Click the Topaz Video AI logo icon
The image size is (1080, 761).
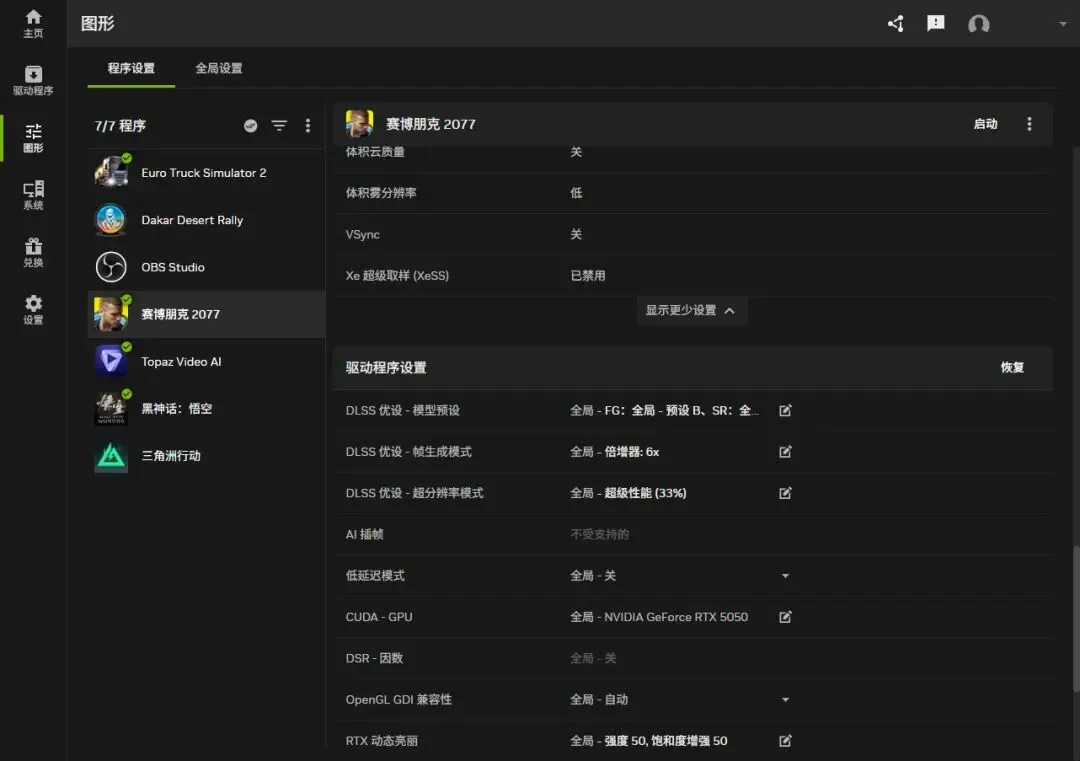pos(111,362)
